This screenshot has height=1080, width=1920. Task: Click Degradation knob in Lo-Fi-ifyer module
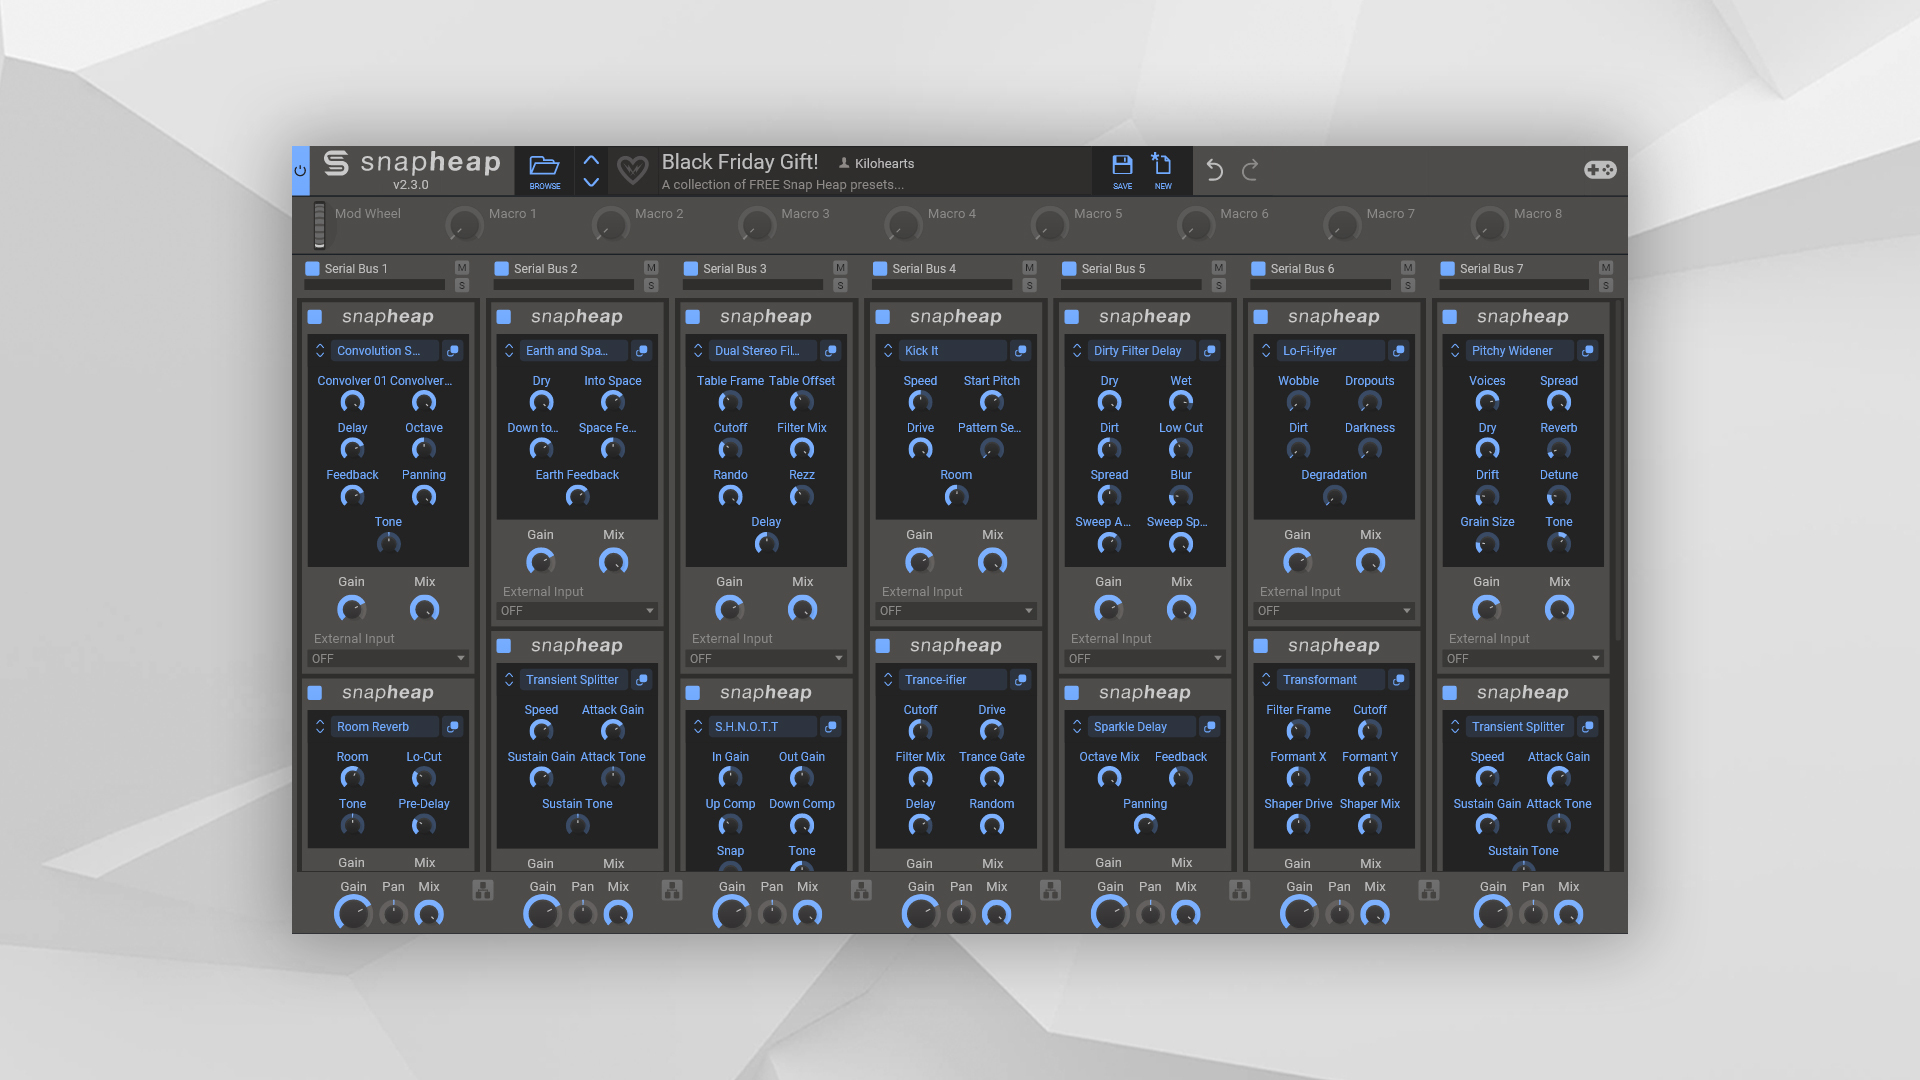[x=1334, y=497]
